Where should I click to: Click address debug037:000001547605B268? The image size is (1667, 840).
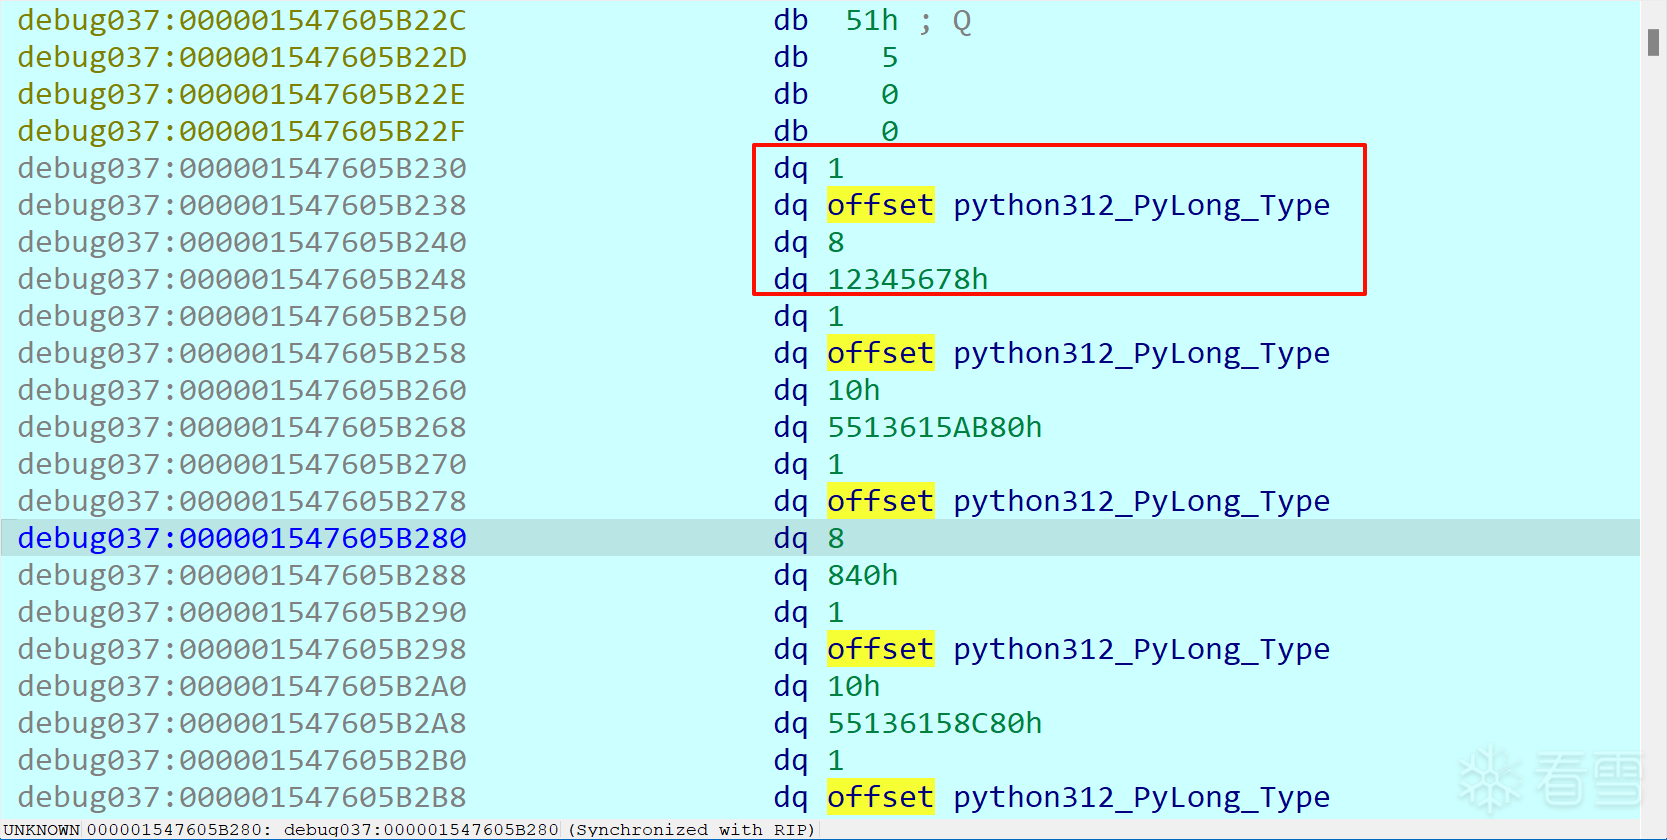(242, 428)
